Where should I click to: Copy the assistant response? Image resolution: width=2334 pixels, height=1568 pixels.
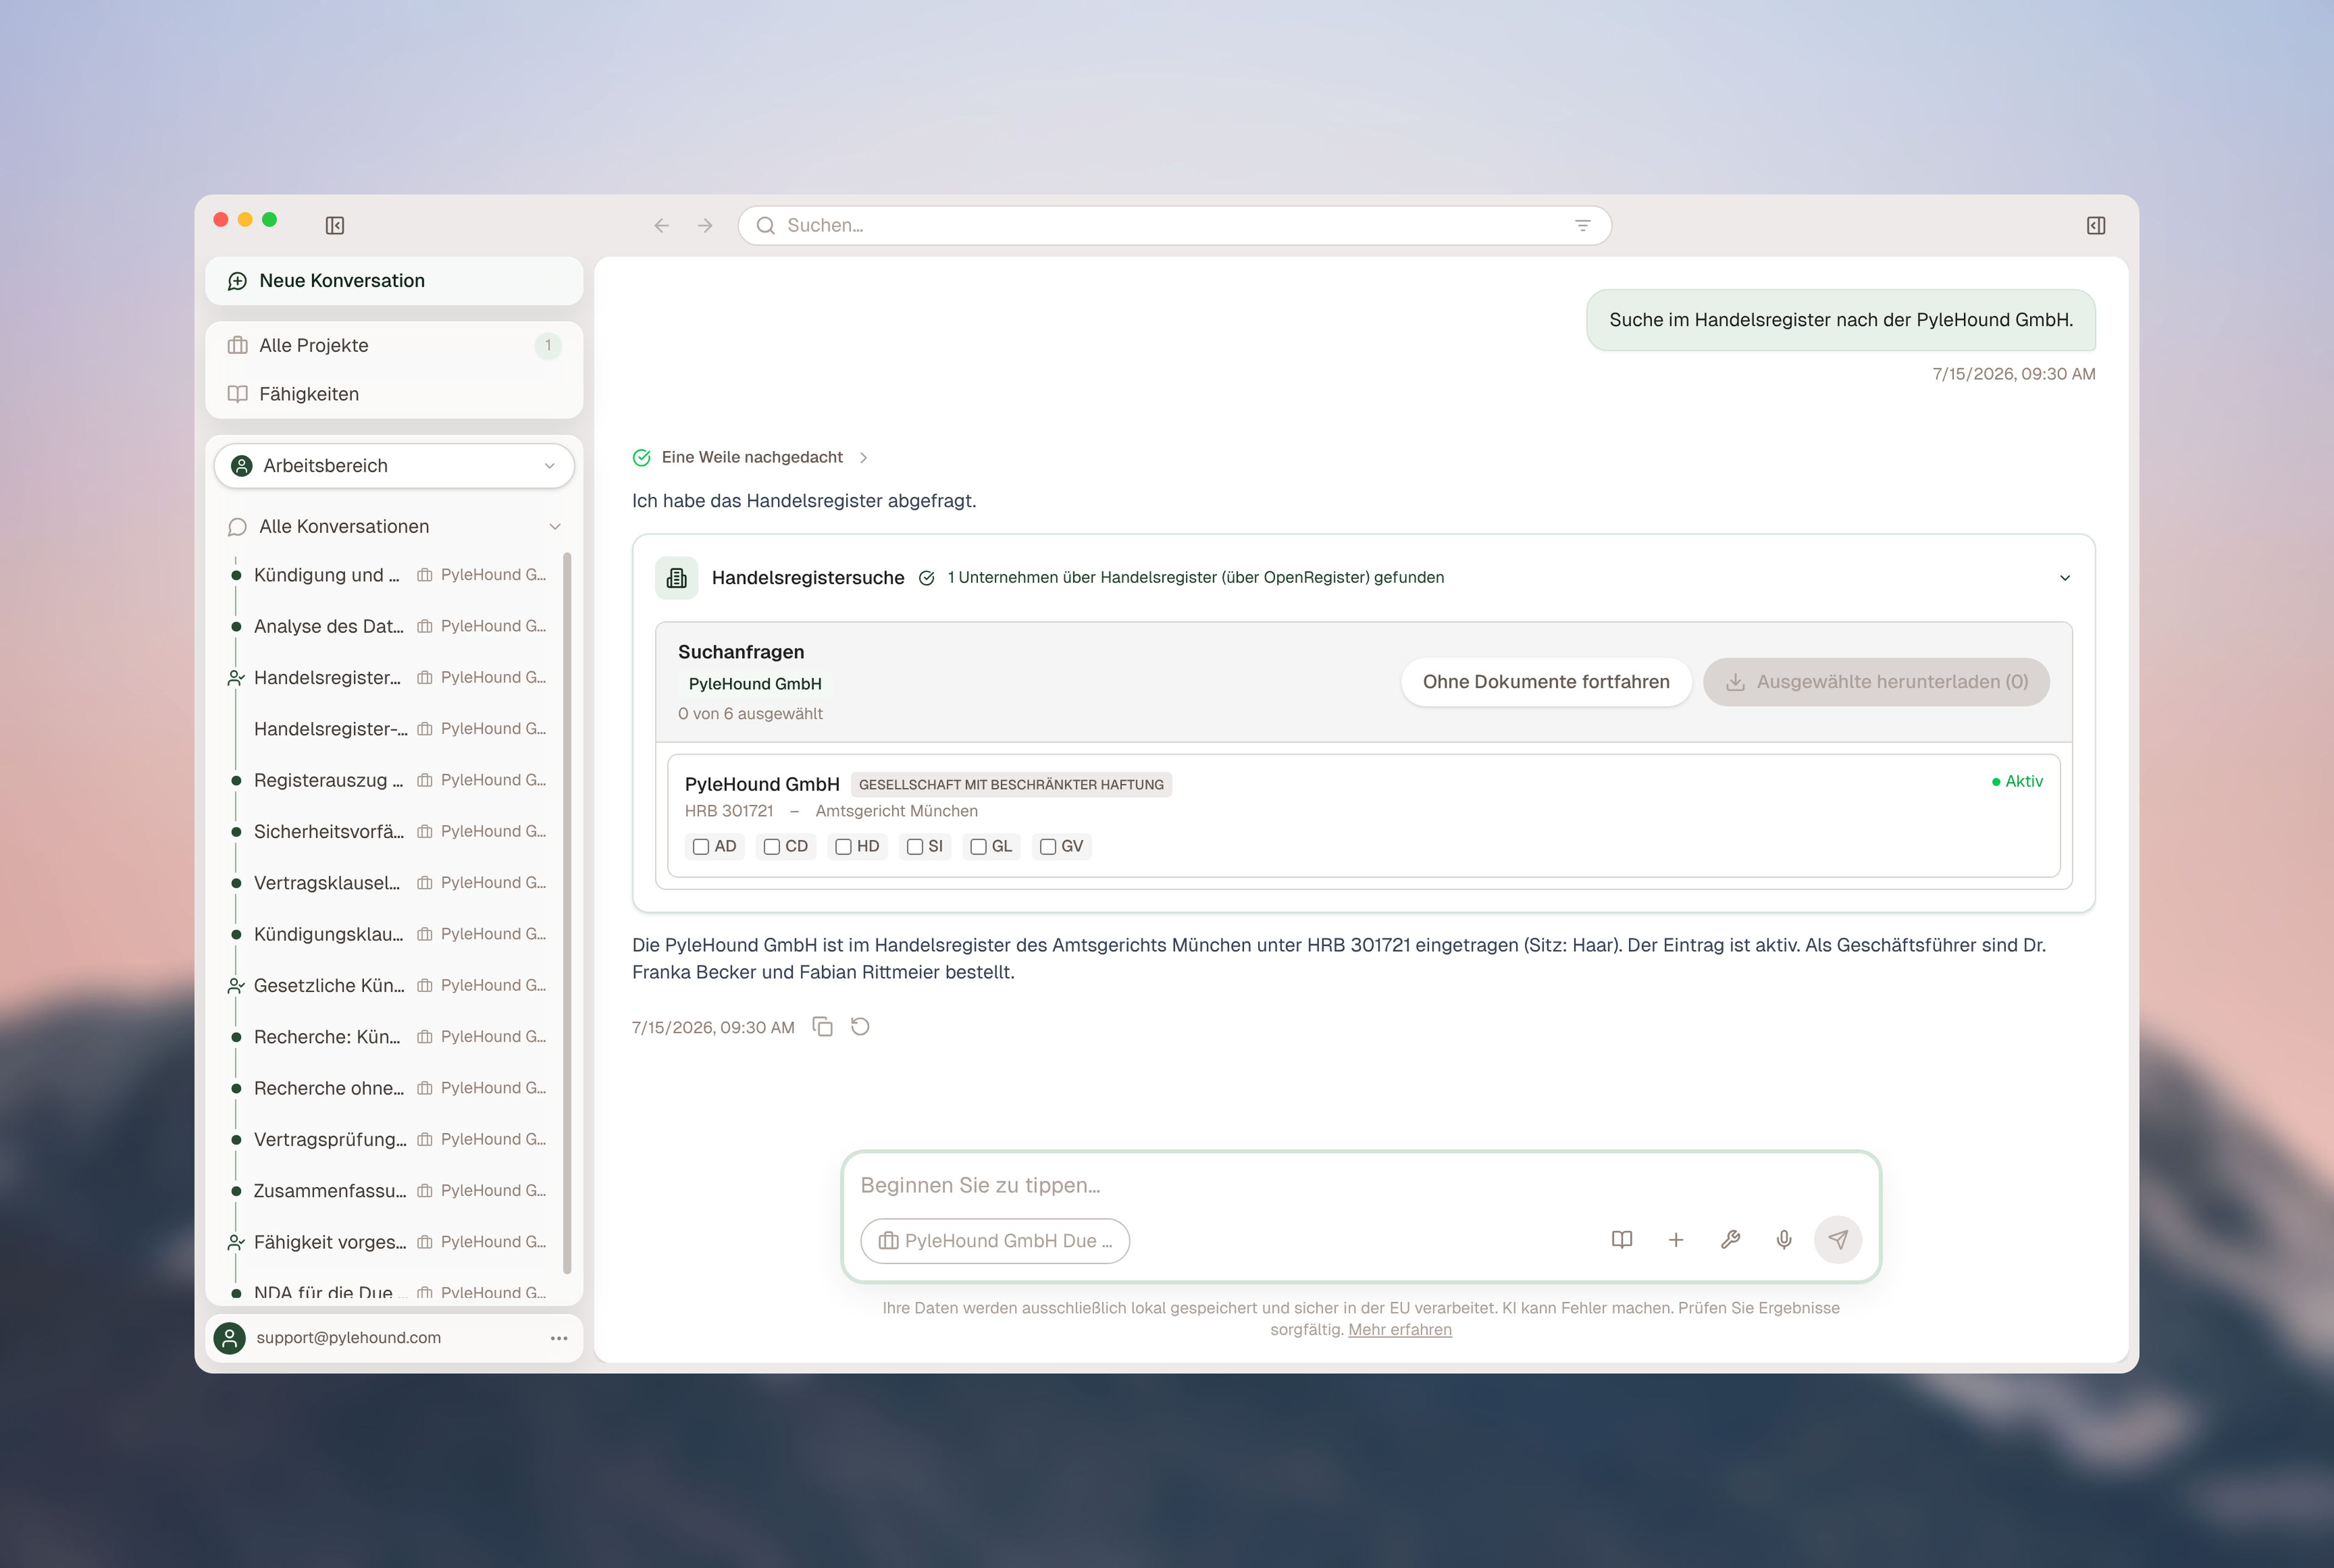[823, 1027]
